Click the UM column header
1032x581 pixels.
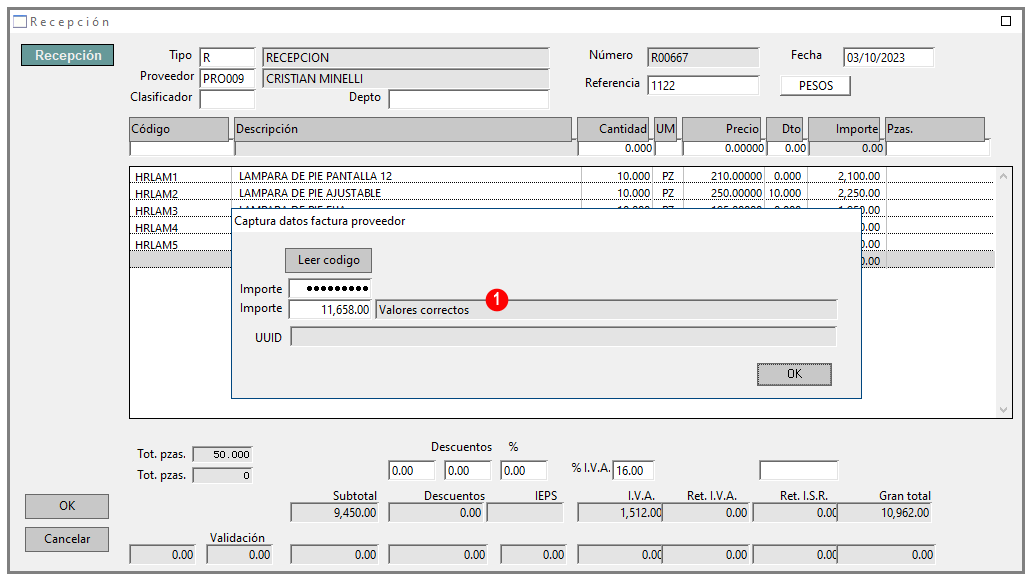coord(665,129)
